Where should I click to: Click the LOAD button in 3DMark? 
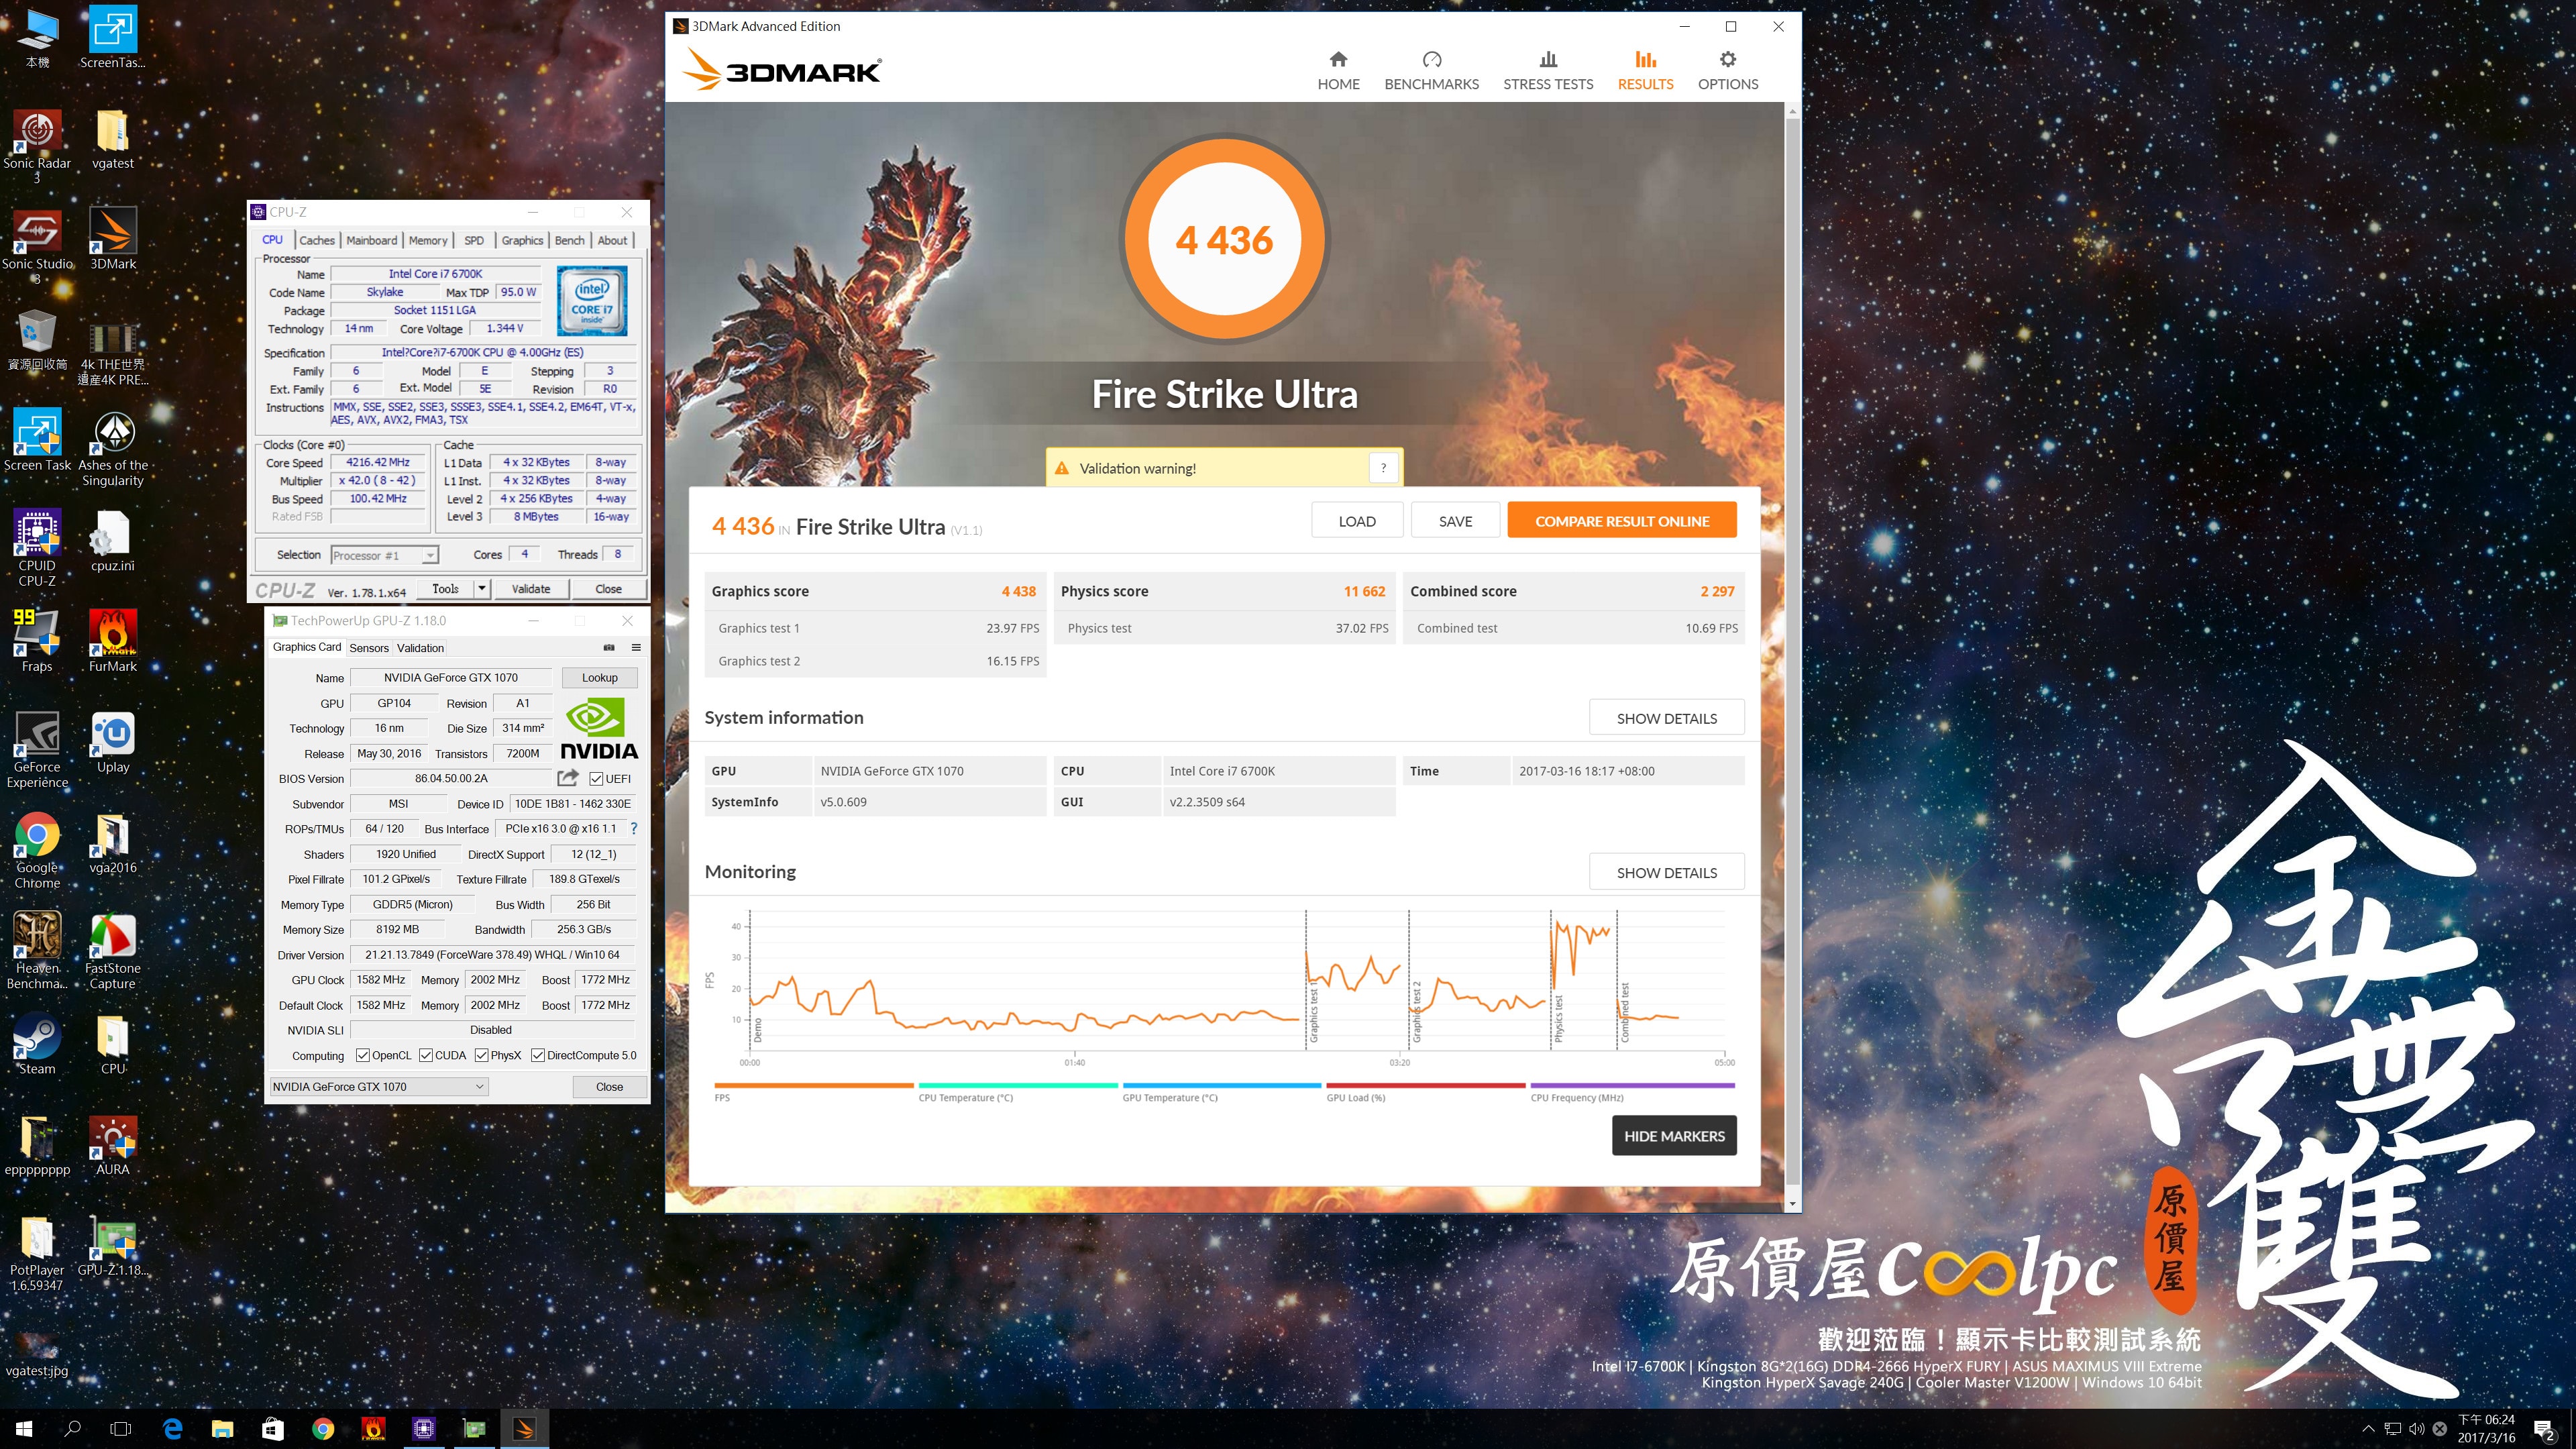point(1357,520)
